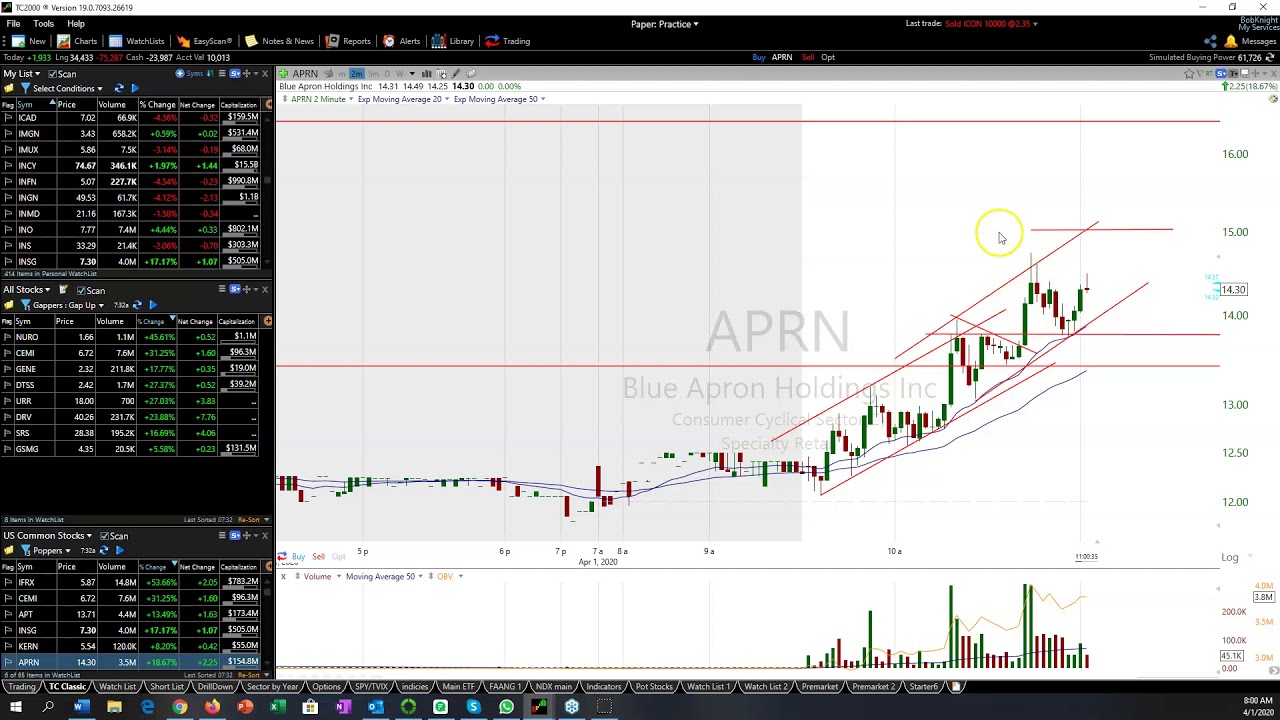Image resolution: width=1280 pixels, height=720 pixels.
Task: Expand the Select Conditions dropdown
Action: 67,88
